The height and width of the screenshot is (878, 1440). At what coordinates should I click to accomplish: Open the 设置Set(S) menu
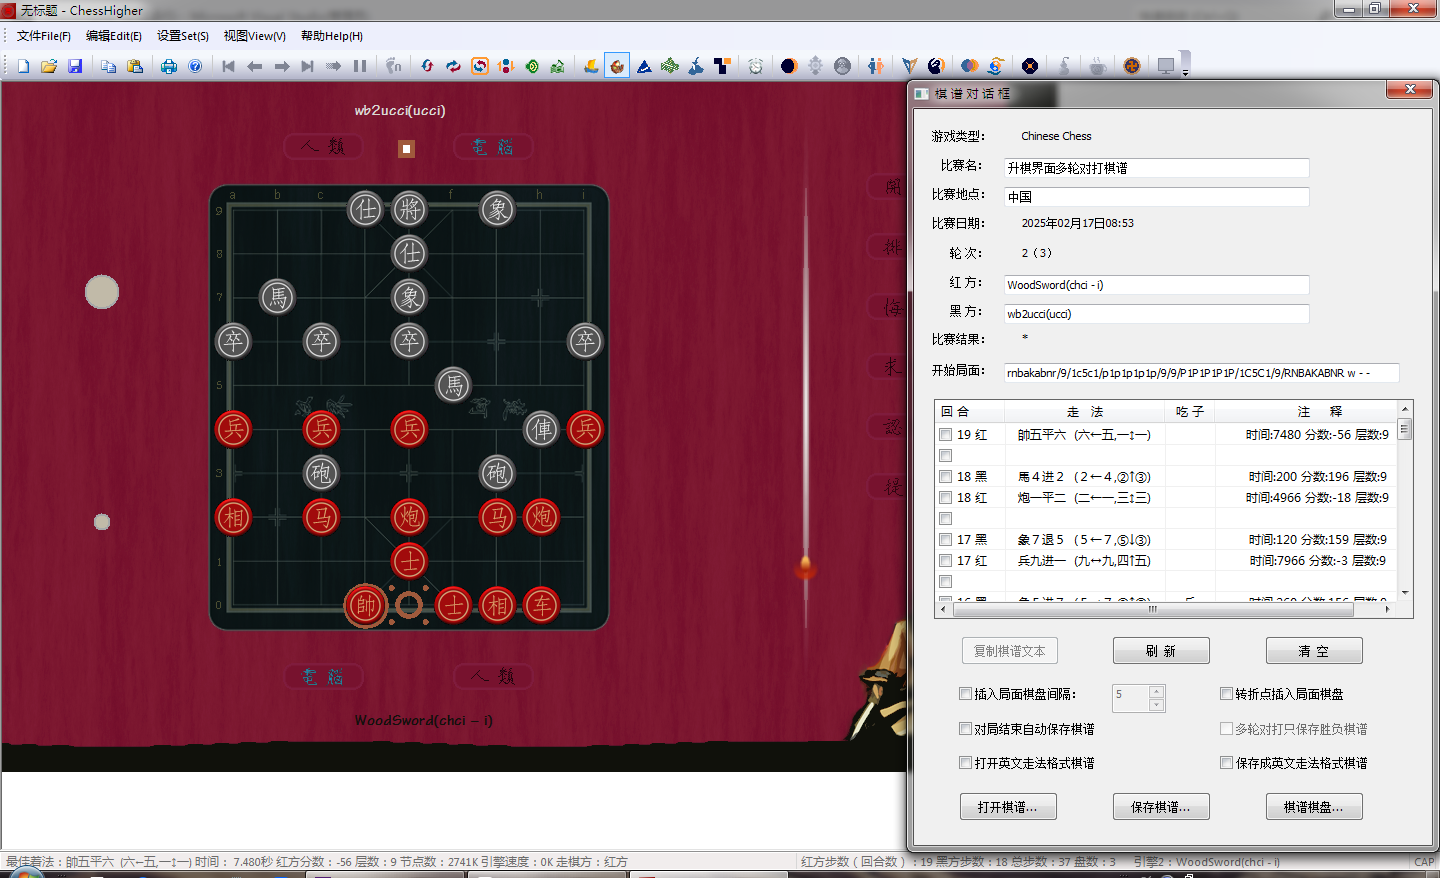pos(183,36)
